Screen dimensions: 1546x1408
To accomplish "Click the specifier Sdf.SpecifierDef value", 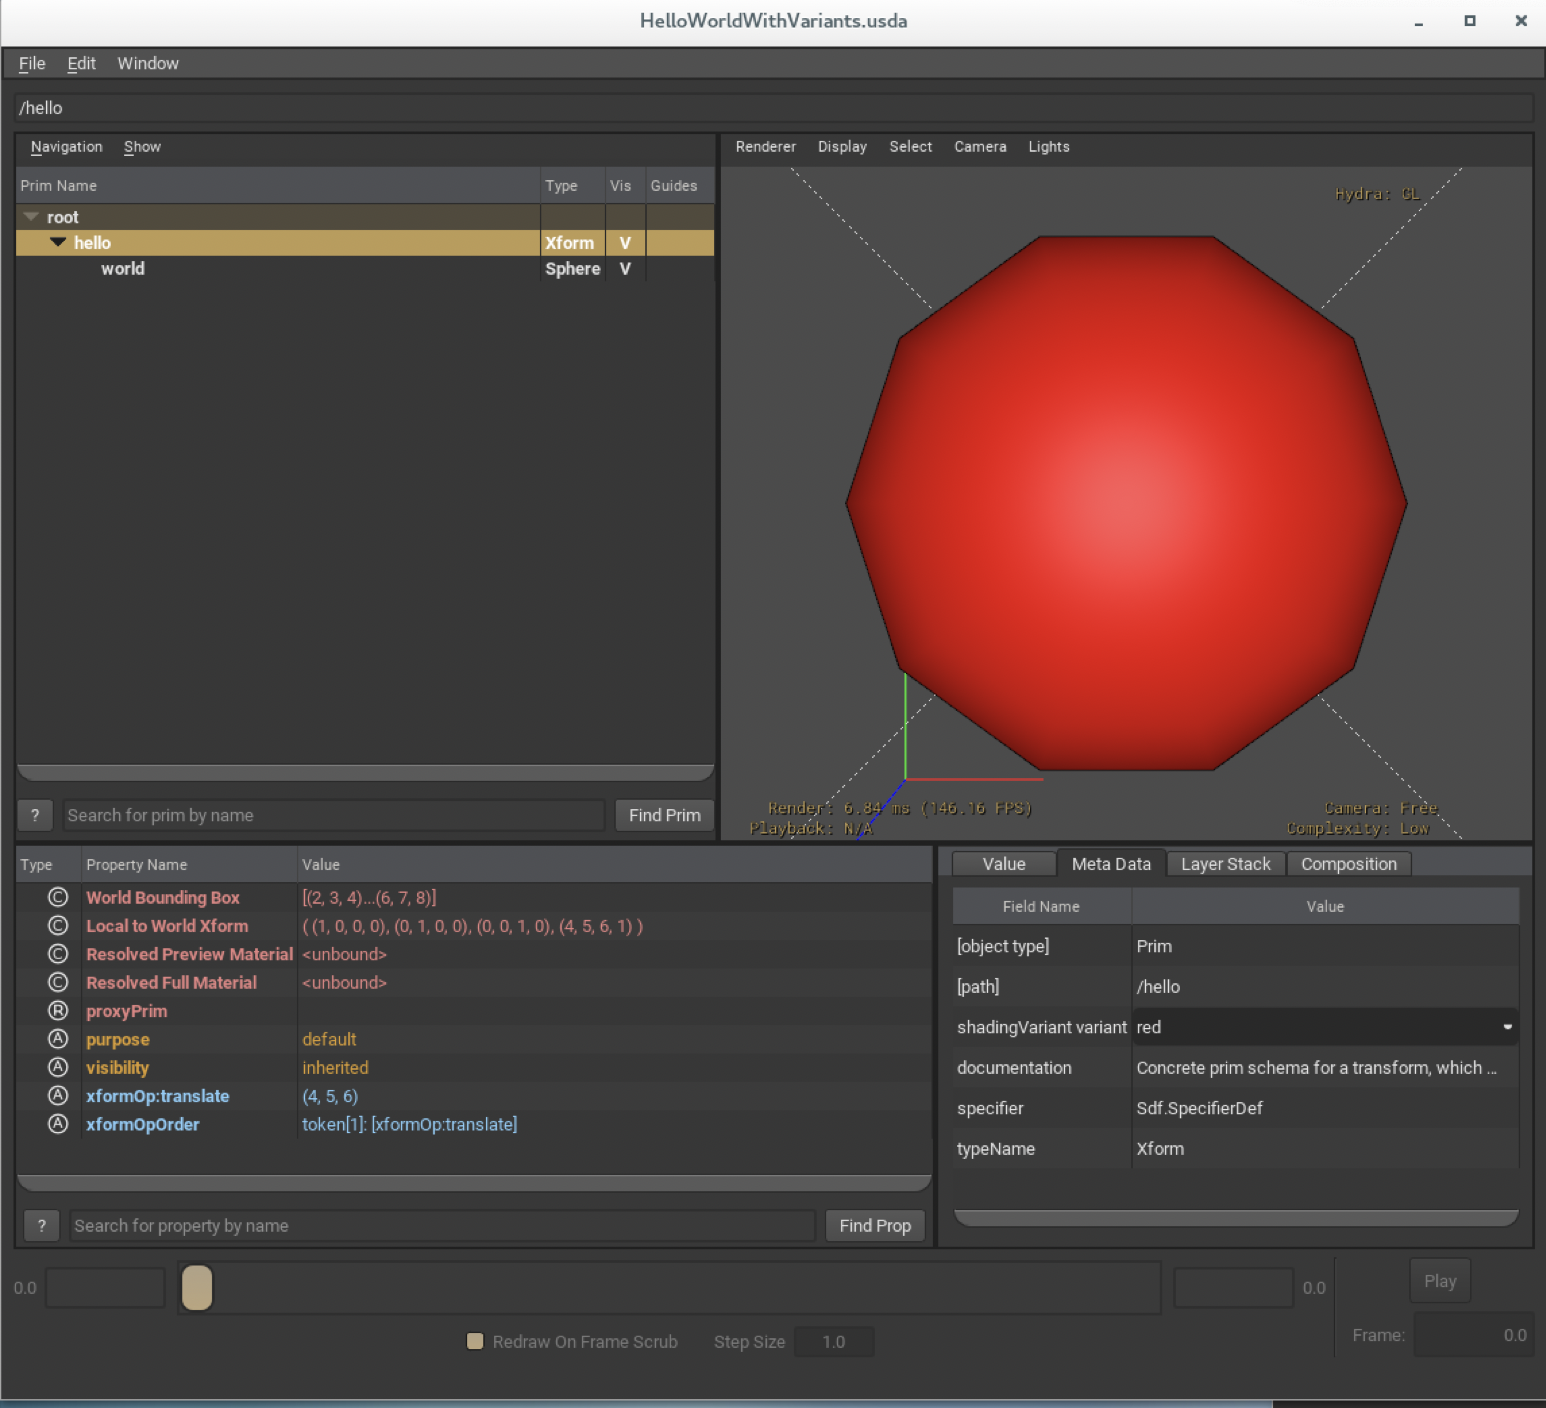I will (x=1325, y=1108).
